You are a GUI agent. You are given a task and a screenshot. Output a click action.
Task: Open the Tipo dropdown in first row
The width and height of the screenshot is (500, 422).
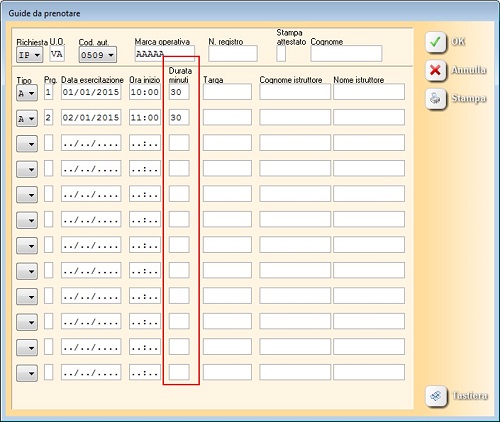pyautogui.click(x=27, y=93)
